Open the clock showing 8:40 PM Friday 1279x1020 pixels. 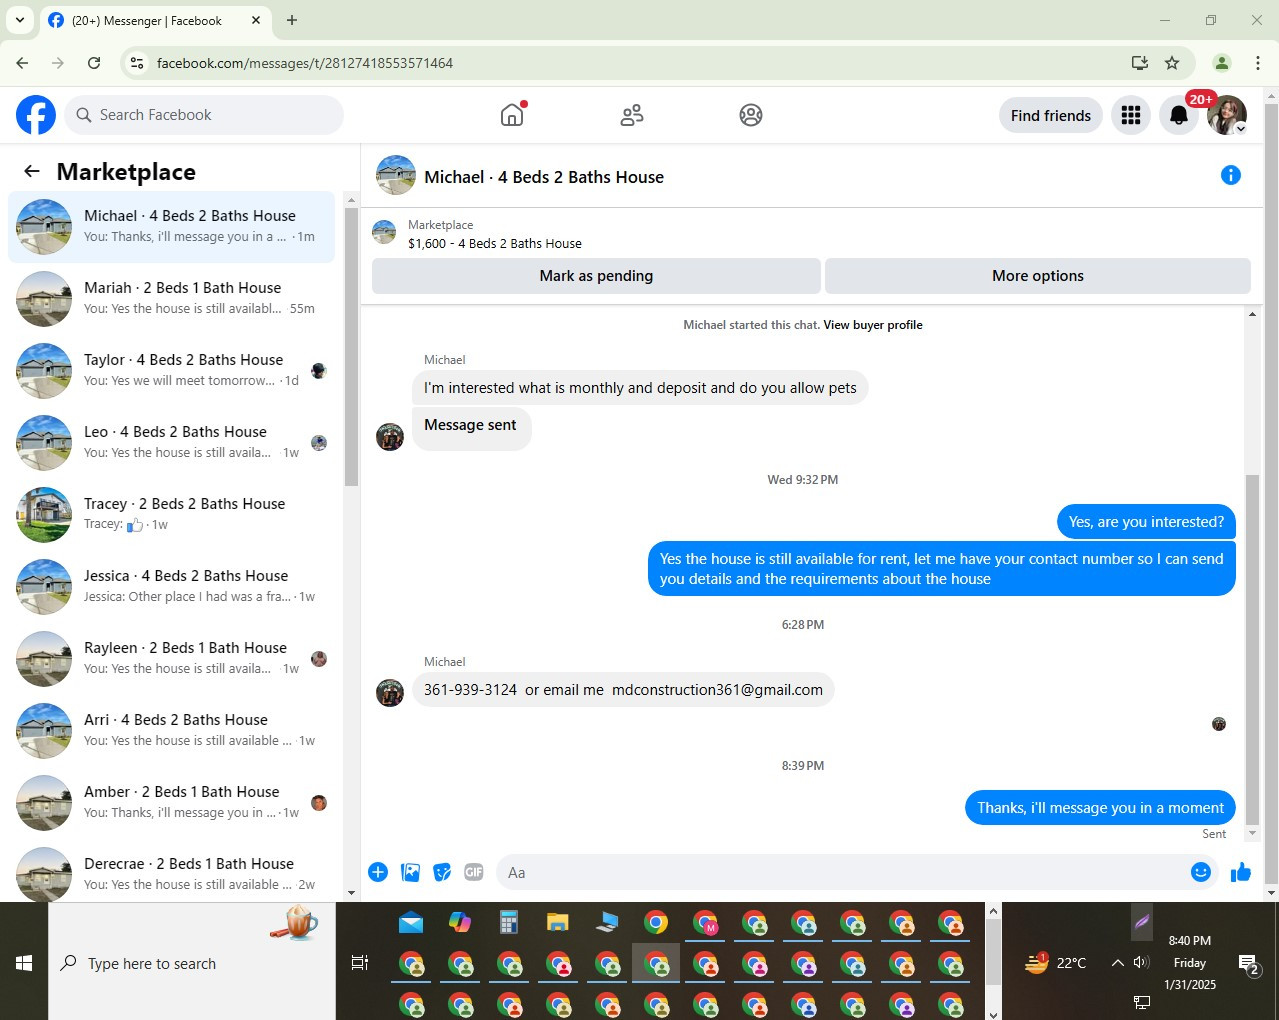click(x=1190, y=963)
